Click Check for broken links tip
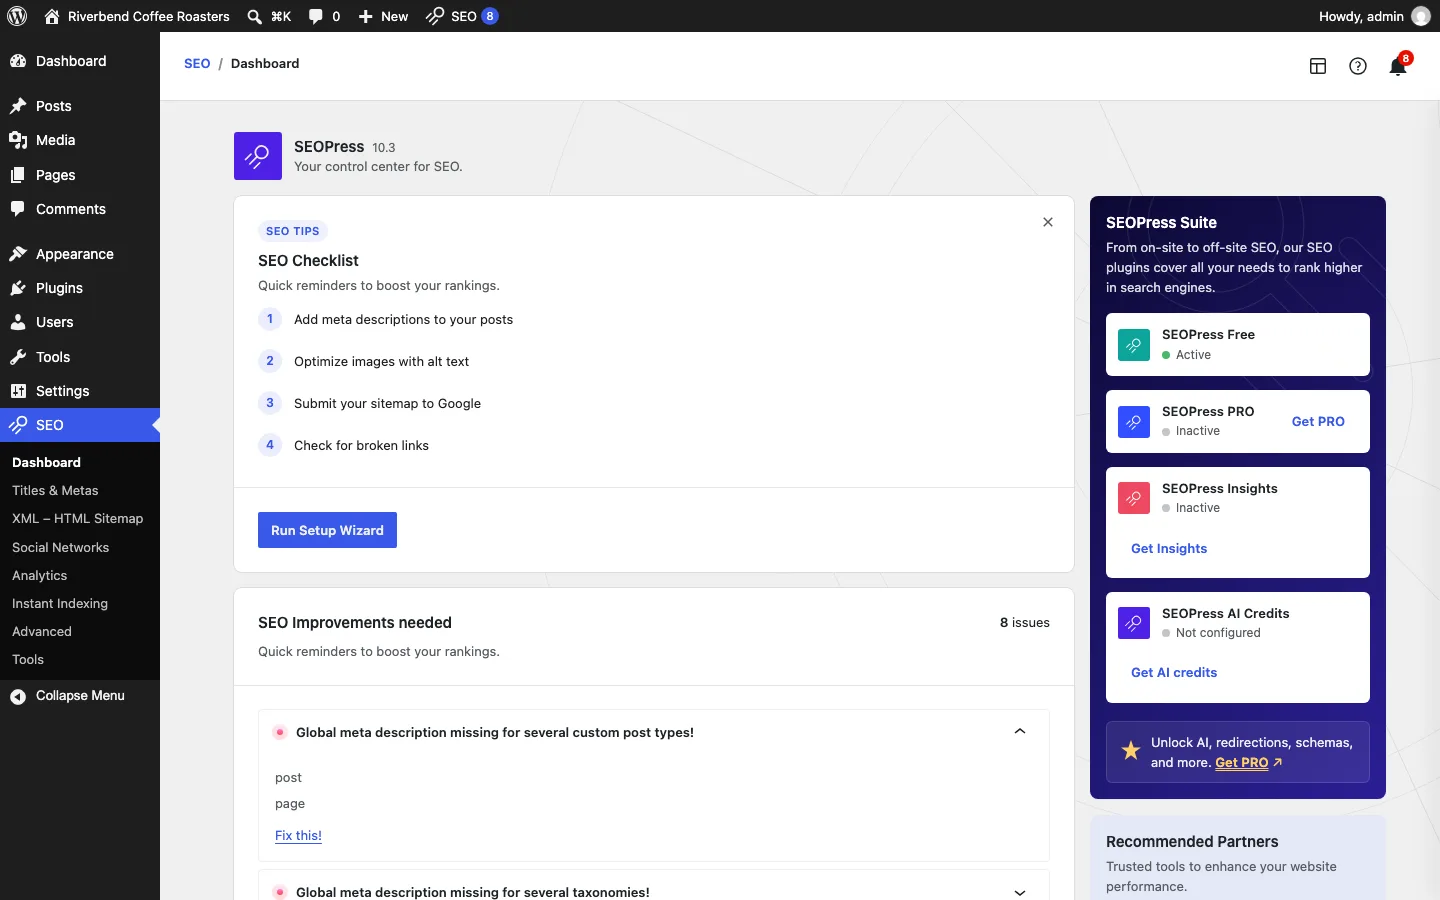The height and width of the screenshot is (900, 1440). click(361, 446)
